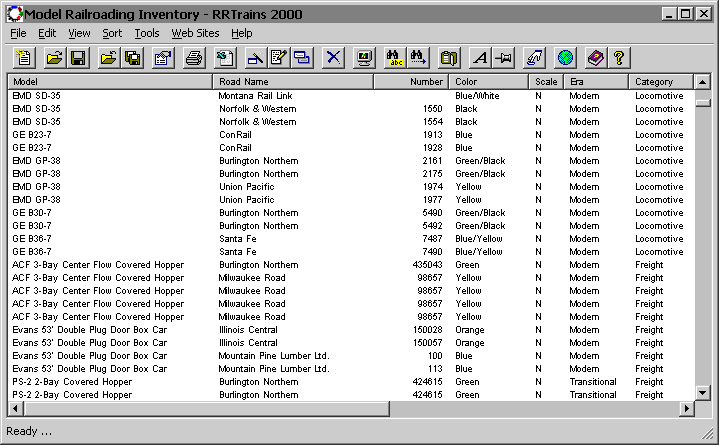Click the binoculars Find text icon

click(394, 58)
